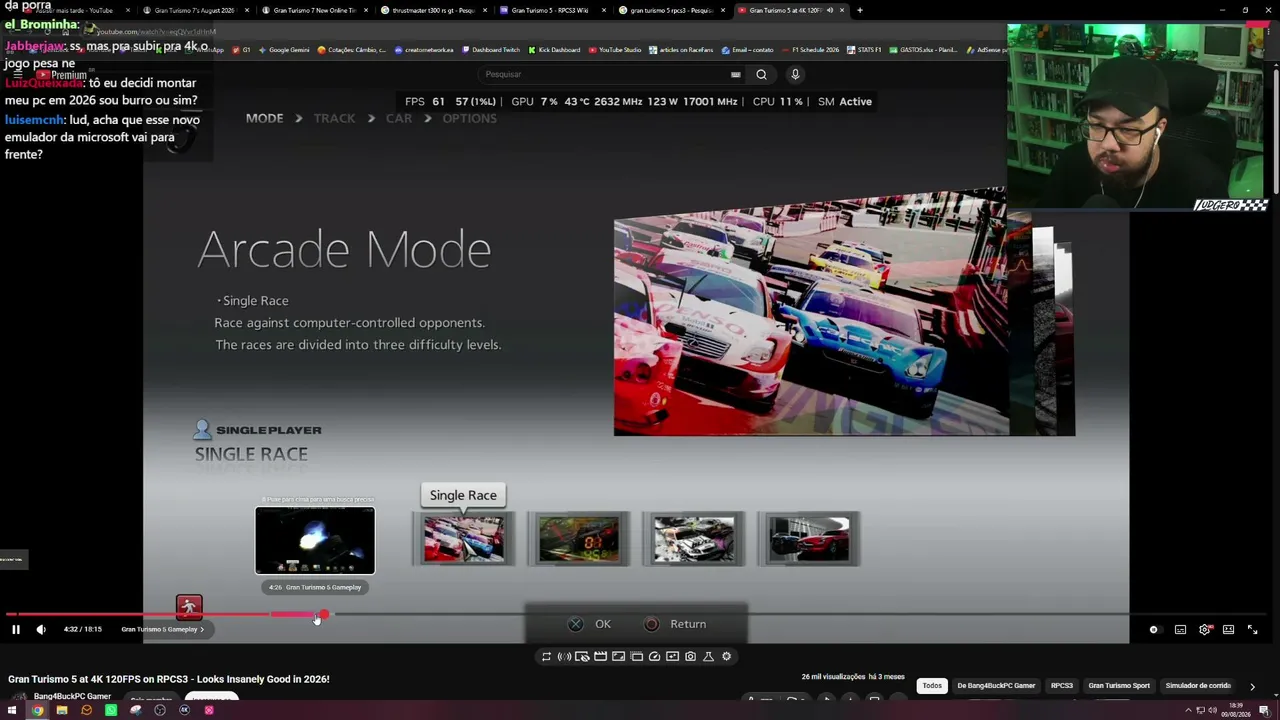Open the Gran Turismo 5 Gameplay chapter label
Screen dimensions: 1280x720
(x=162, y=629)
